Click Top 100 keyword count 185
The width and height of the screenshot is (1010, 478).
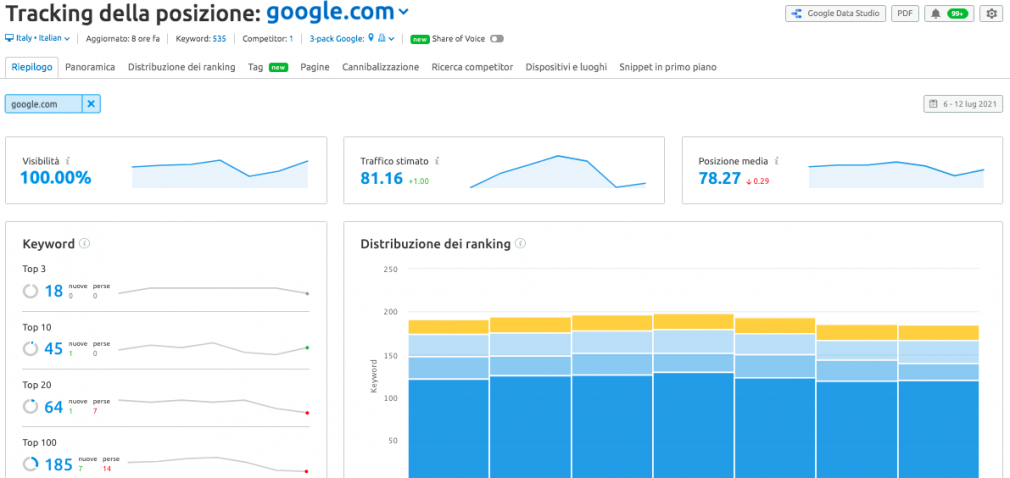(x=58, y=464)
